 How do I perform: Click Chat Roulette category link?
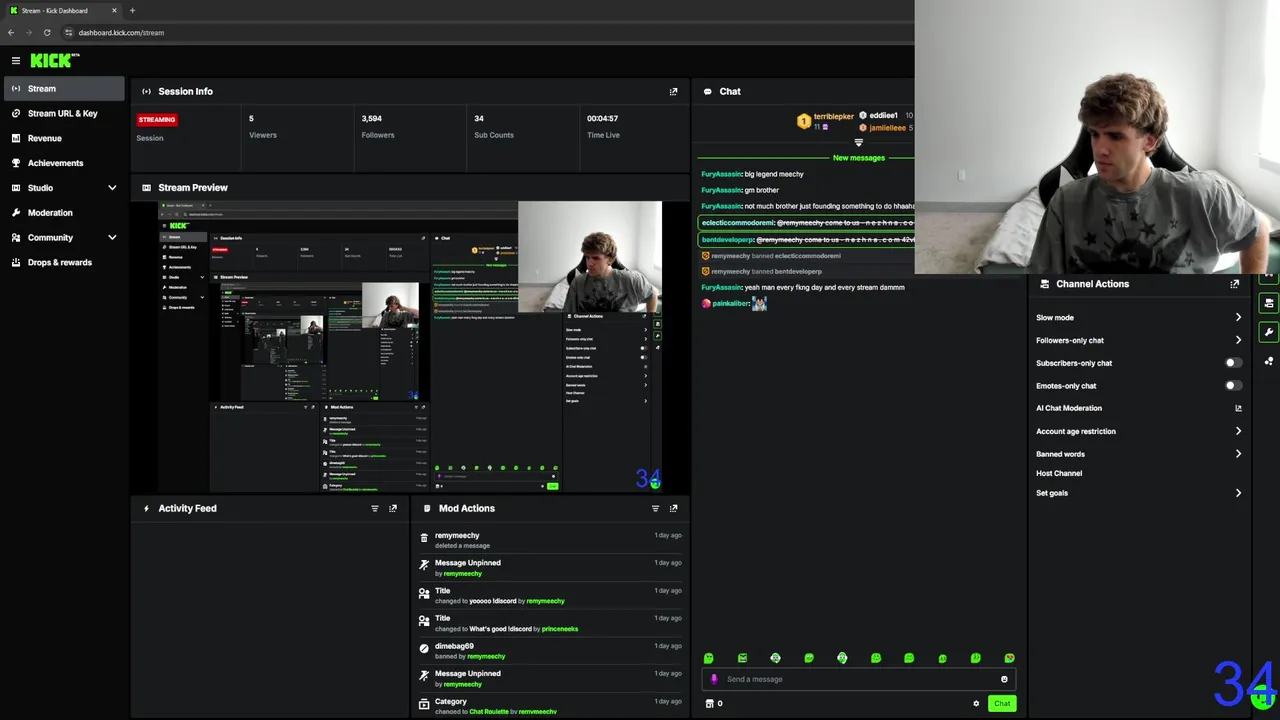[489, 712]
